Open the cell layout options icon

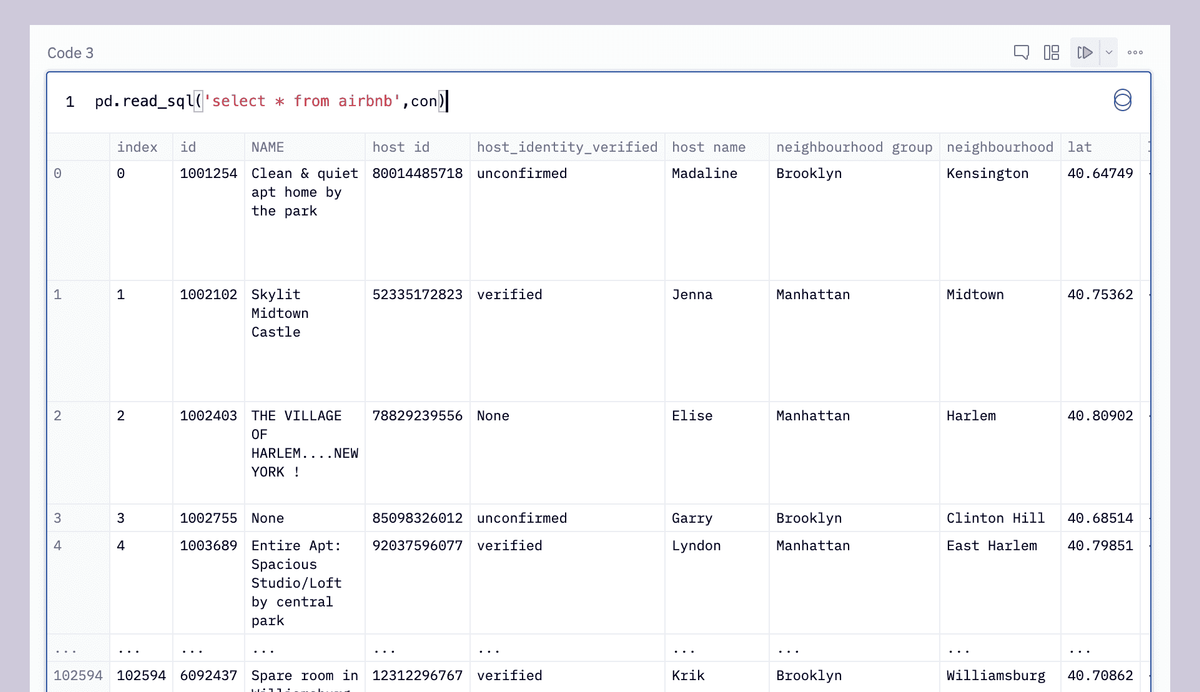[x=1051, y=52]
